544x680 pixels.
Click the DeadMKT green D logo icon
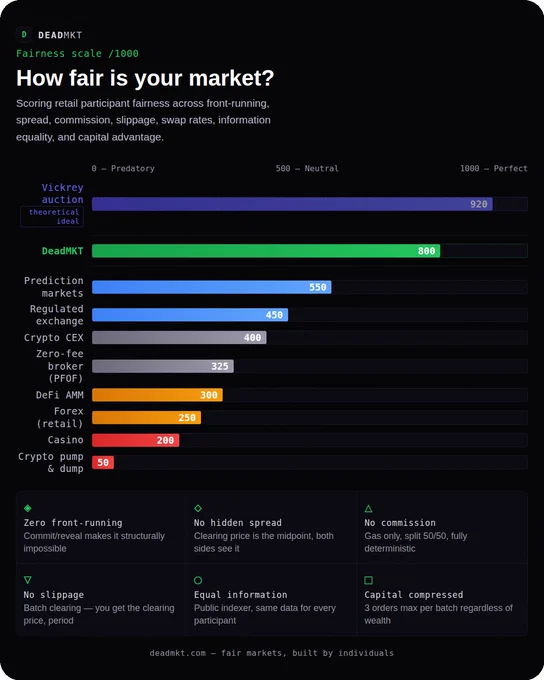click(24, 35)
